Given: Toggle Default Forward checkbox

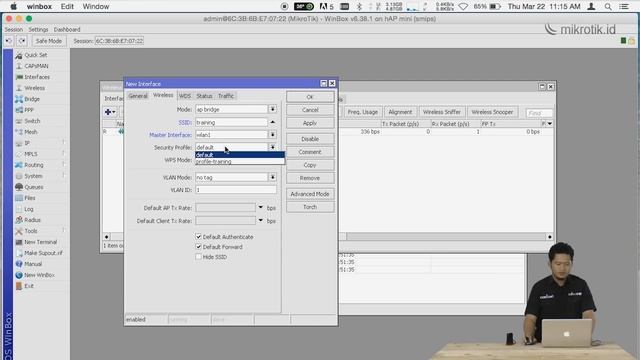Looking at the screenshot, I should (x=198, y=247).
